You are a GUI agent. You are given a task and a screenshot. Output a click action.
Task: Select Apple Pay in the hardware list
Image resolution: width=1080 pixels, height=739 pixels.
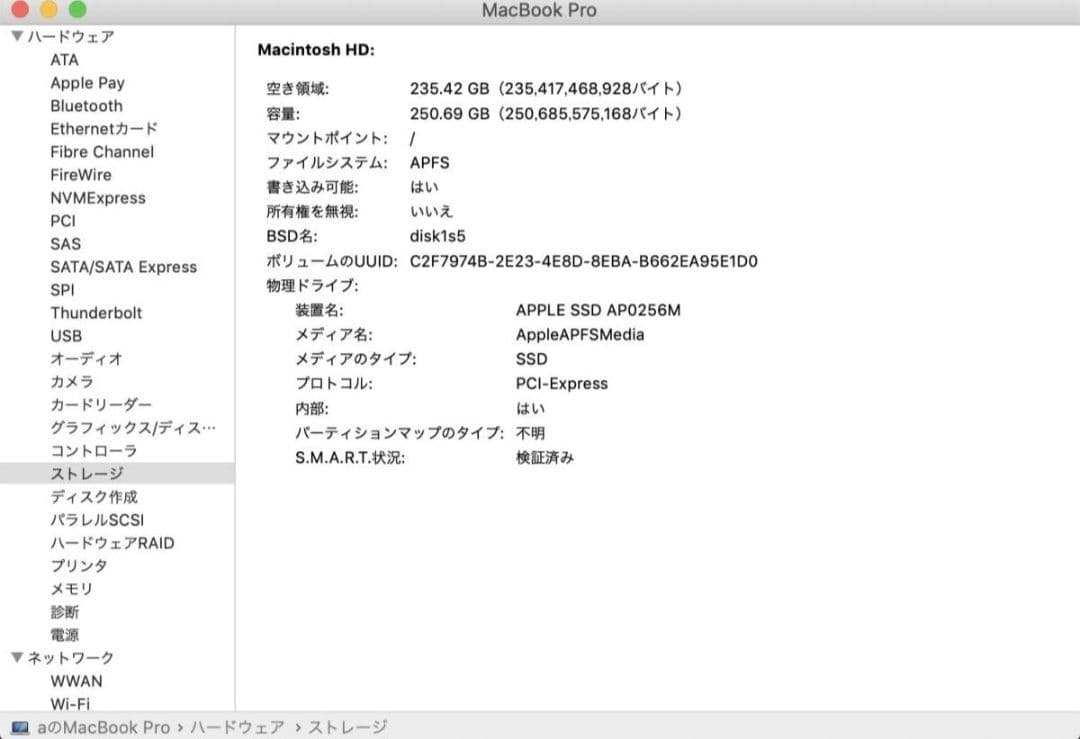(87, 82)
